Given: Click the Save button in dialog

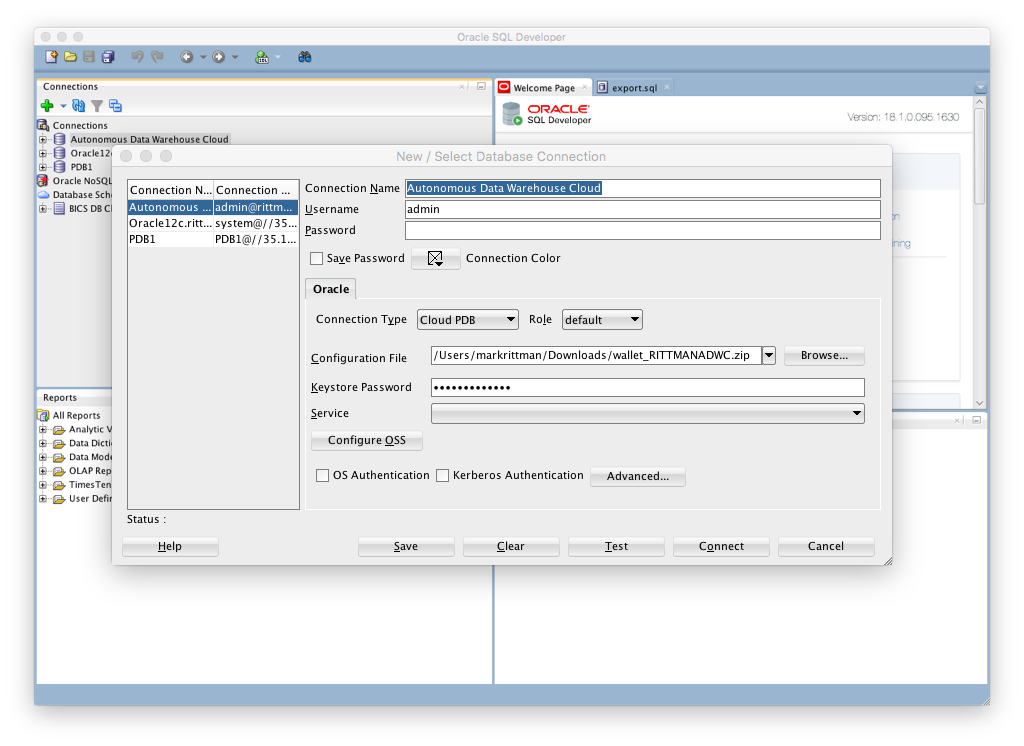Looking at the screenshot, I should coord(406,546).
